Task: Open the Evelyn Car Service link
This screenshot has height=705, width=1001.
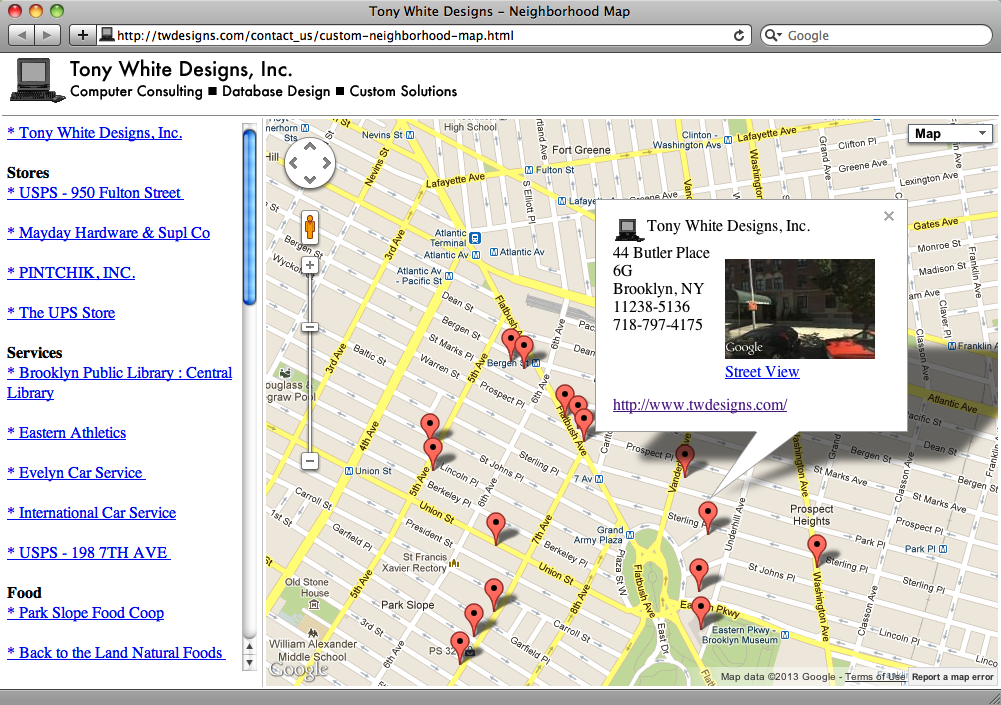Action: point(76,473)
